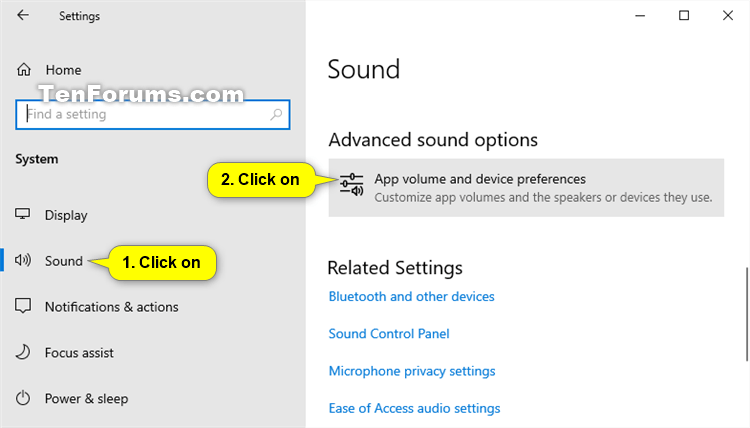The height and width of the screenshot is (428, 750).
Task: Click the Focus assist moon icon
Action: click(x=22, y=352)
